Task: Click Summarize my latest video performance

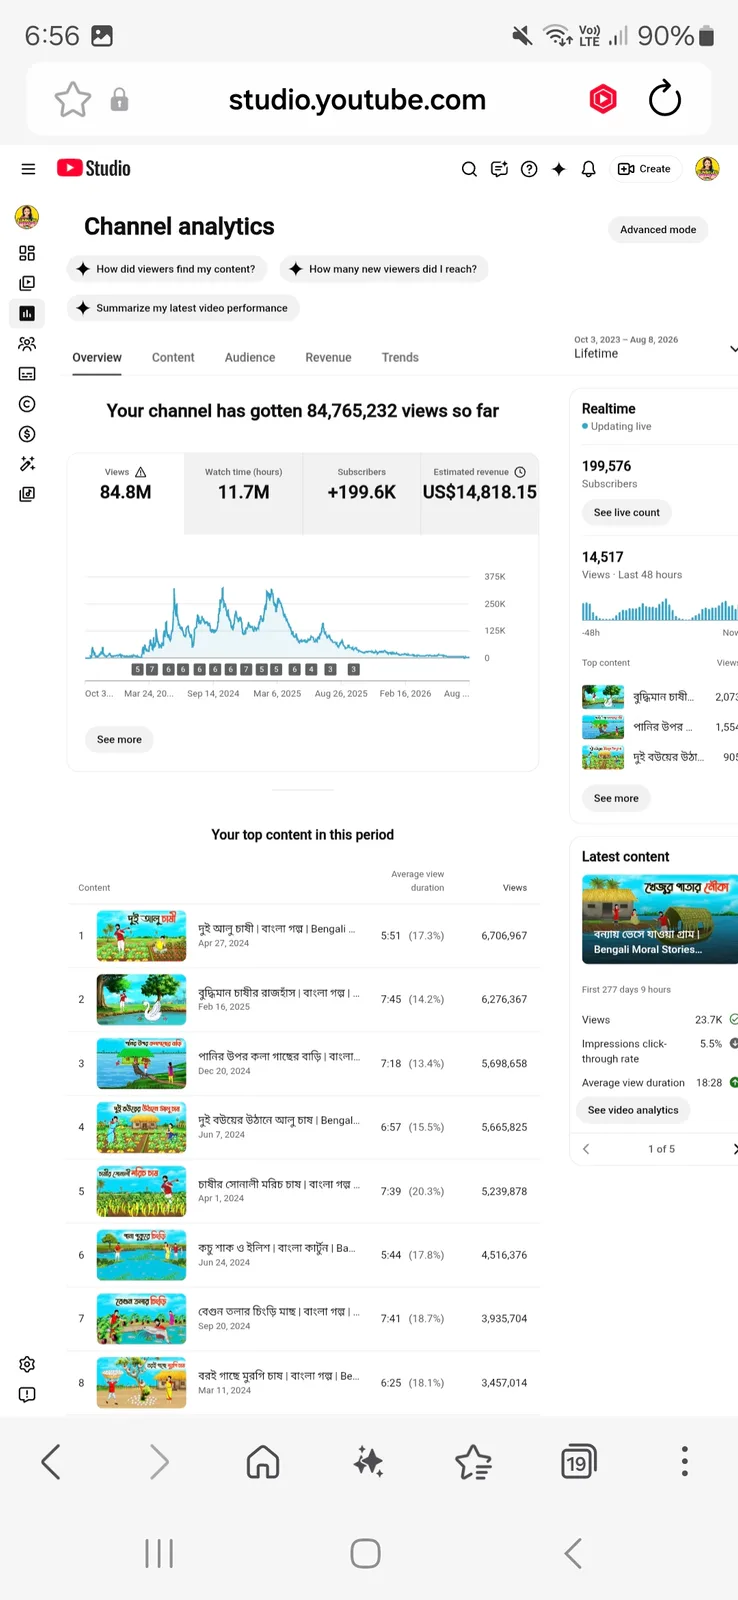Action: (183, 308)
